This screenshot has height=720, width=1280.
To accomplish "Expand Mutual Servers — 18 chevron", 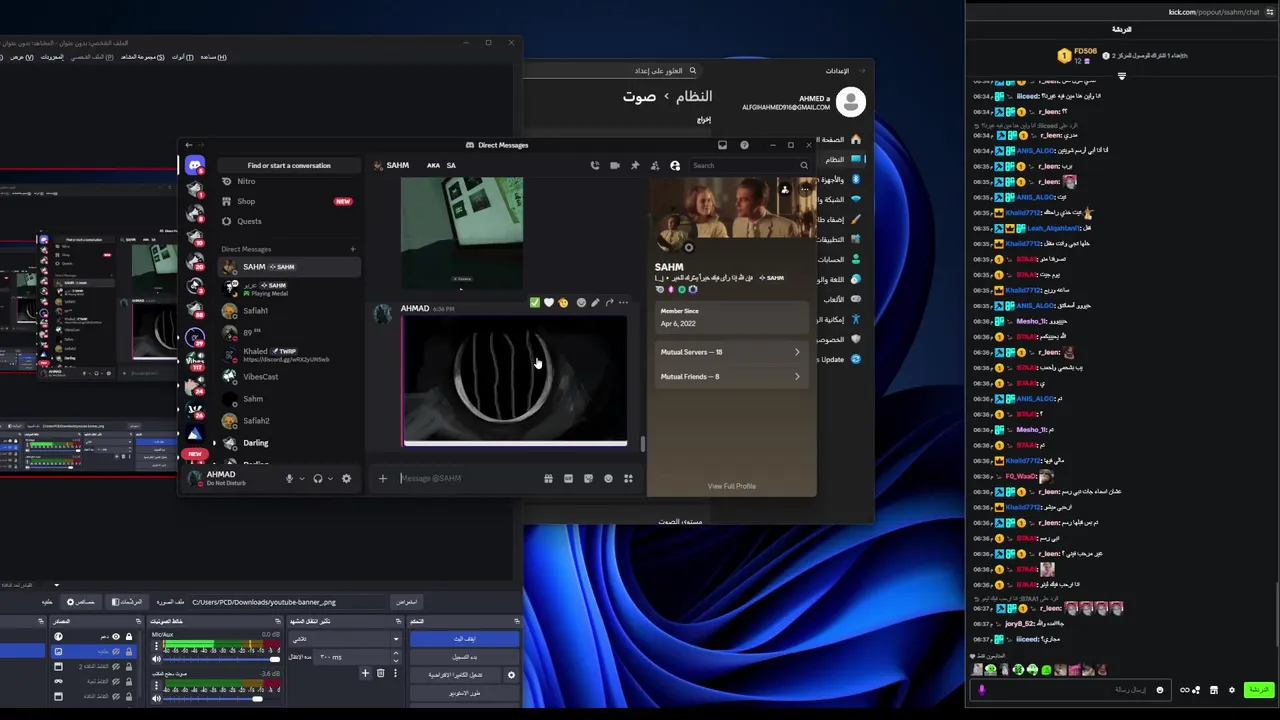I will pos(797,352).
